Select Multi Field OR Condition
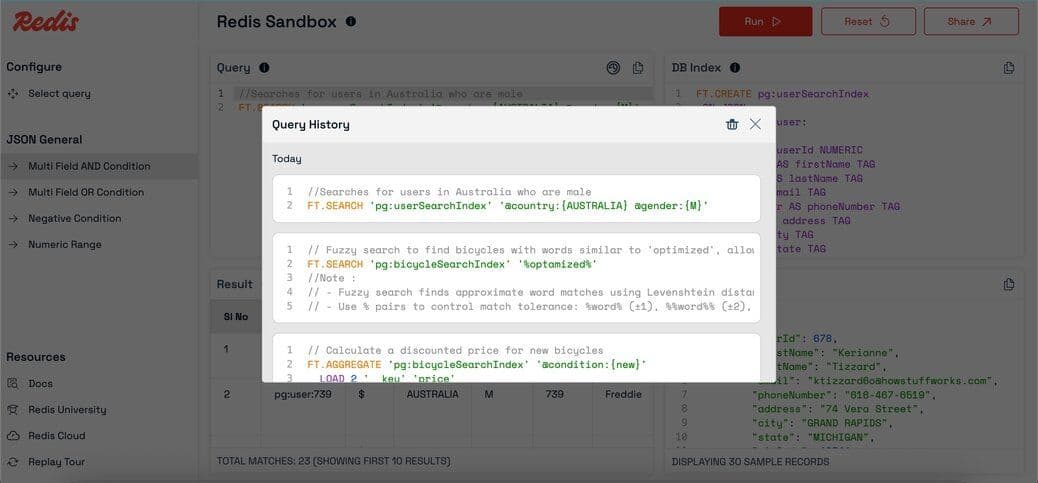 click(x=86, y=192)
